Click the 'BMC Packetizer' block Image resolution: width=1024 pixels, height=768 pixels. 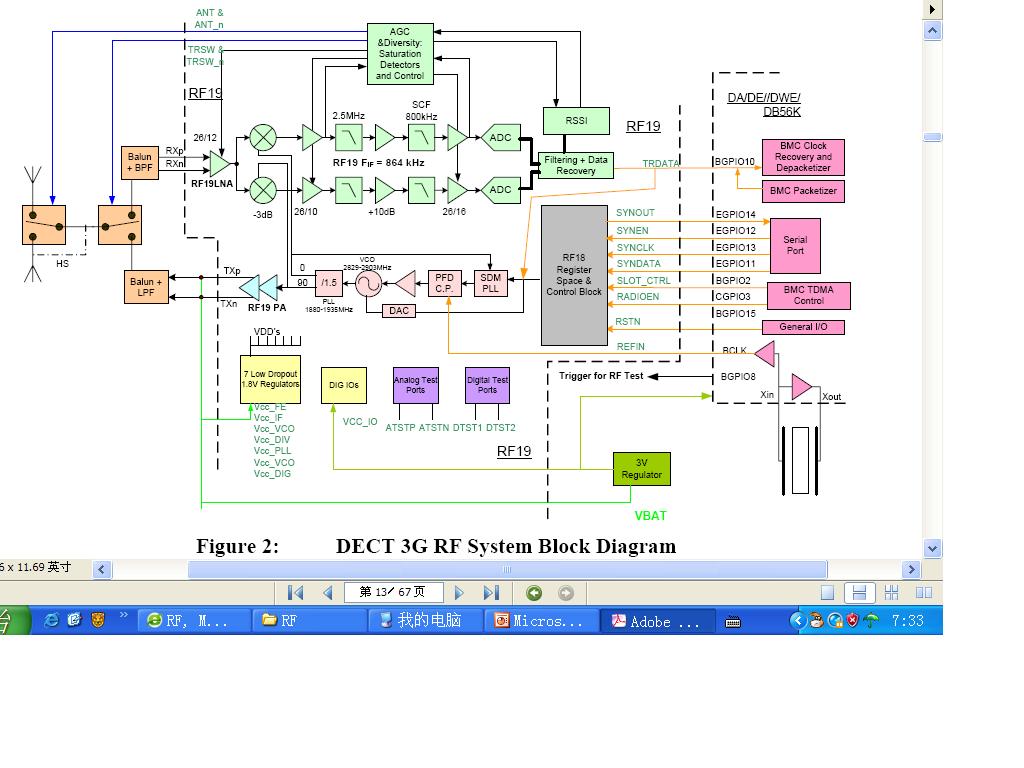tap(803, 191)
